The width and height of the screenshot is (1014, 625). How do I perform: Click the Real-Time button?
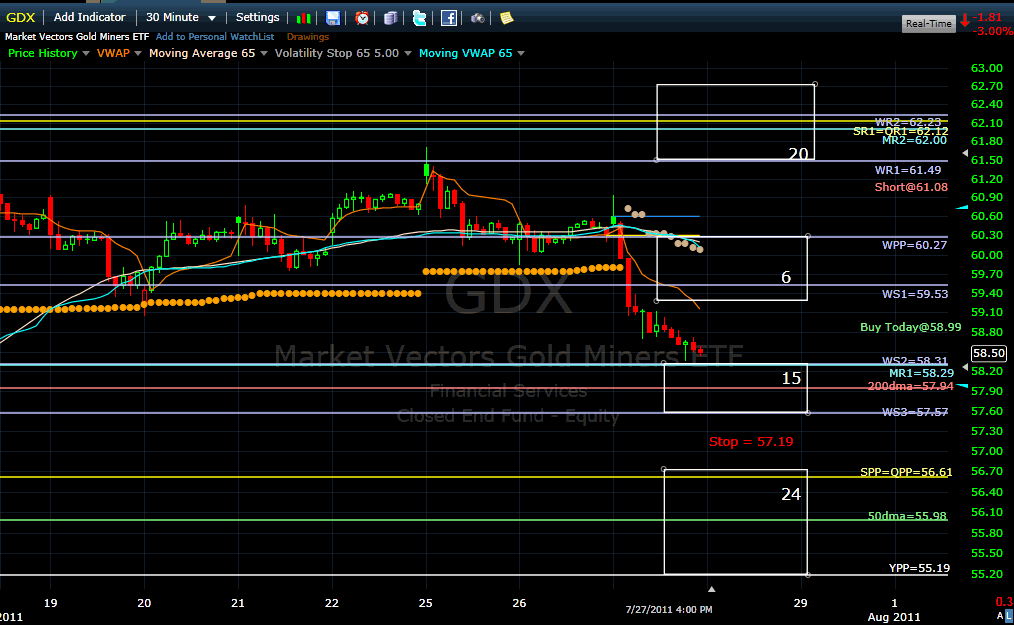click(x=929, y=23)
